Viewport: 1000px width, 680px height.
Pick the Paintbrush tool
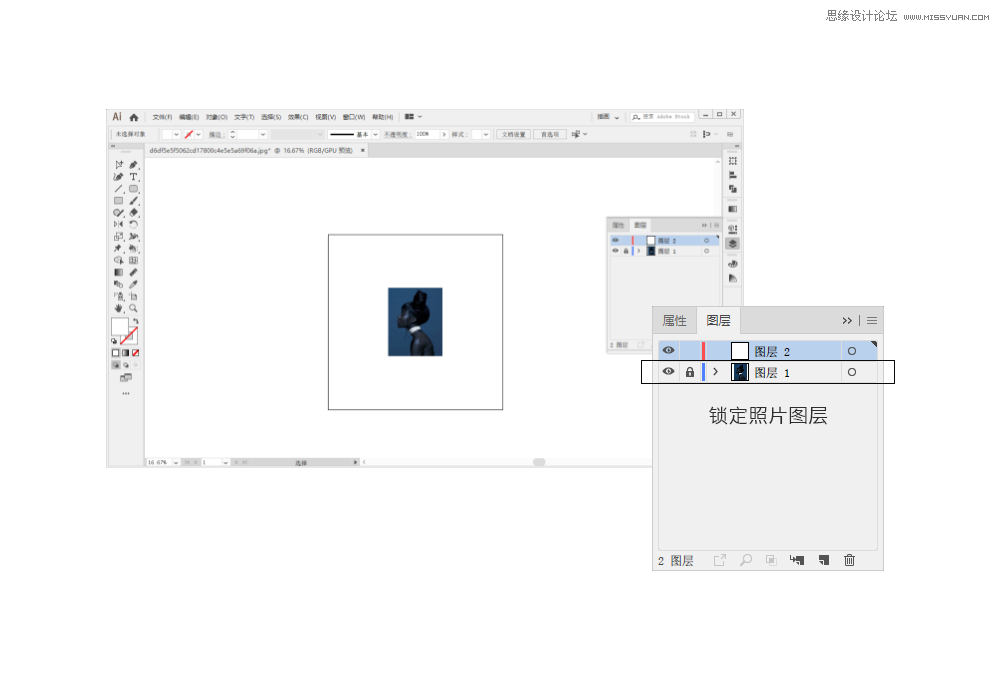[x=133, y=201]
